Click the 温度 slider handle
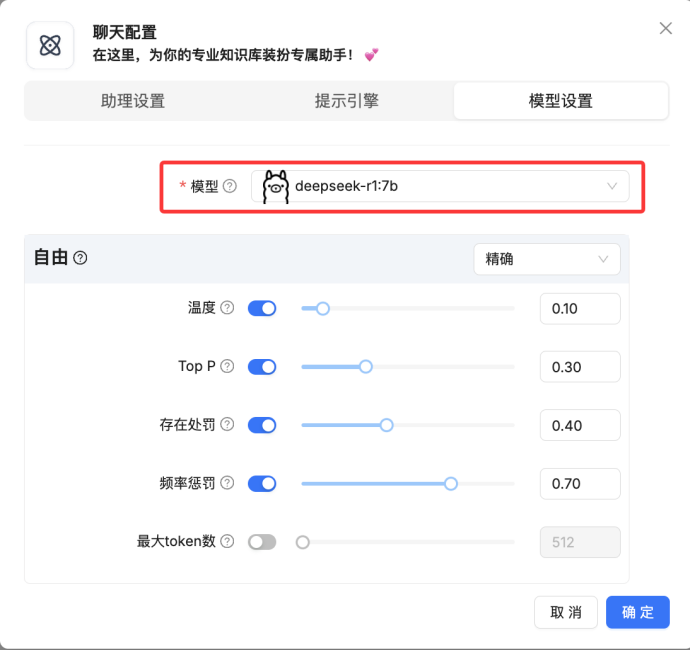690x650 pixels. coord(323,308)
